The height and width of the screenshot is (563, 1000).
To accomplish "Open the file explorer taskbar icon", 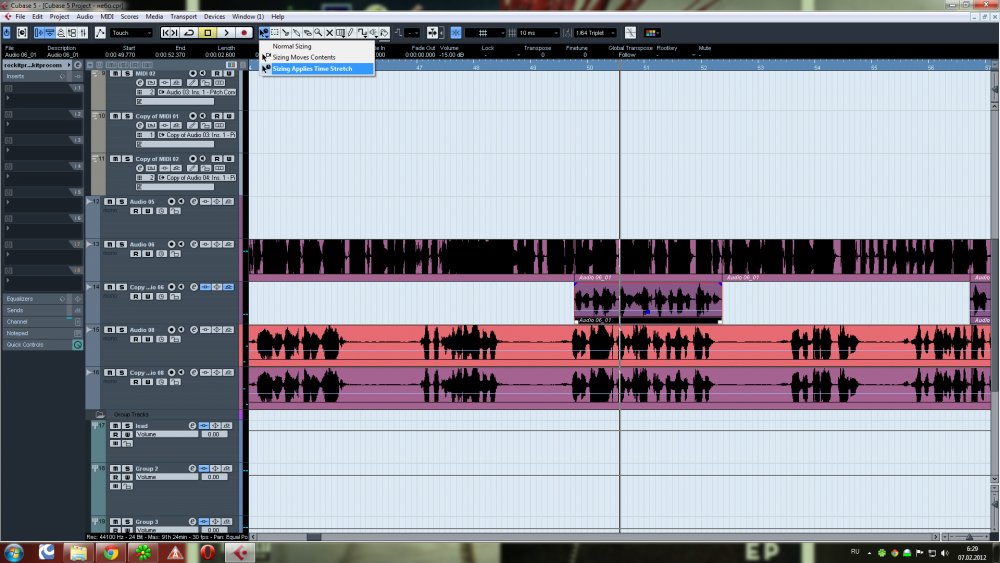I will (78, 553).
